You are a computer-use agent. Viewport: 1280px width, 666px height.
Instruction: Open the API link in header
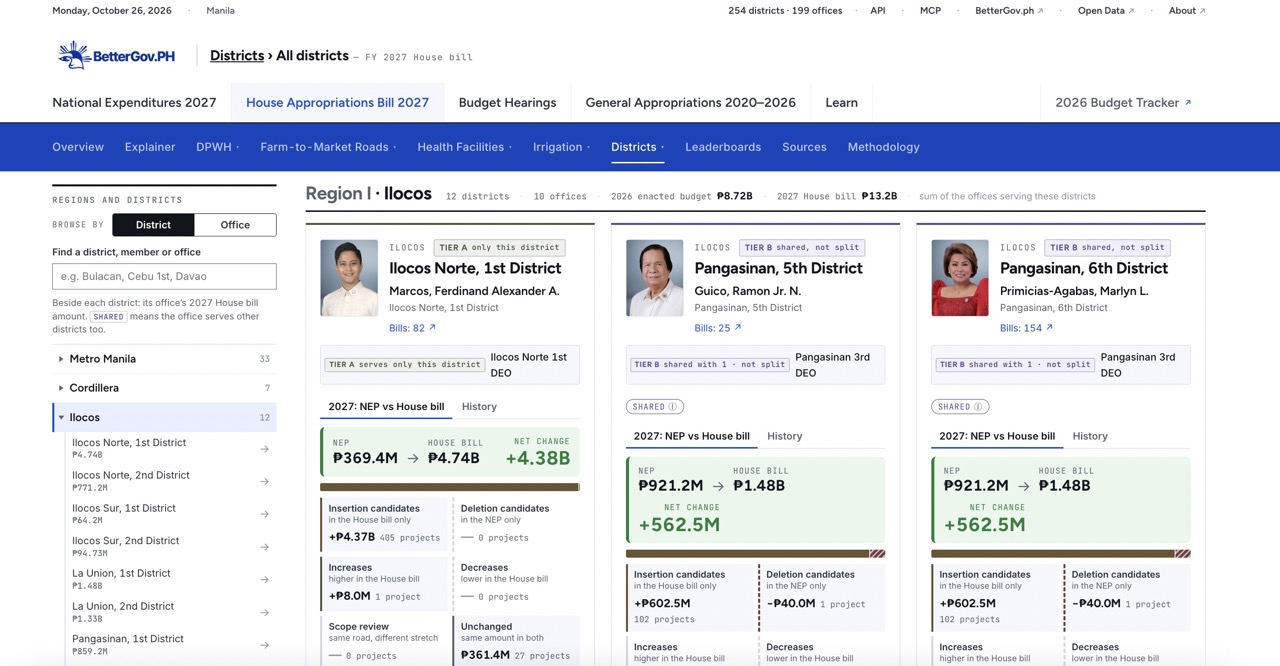(x=877, y=11)
